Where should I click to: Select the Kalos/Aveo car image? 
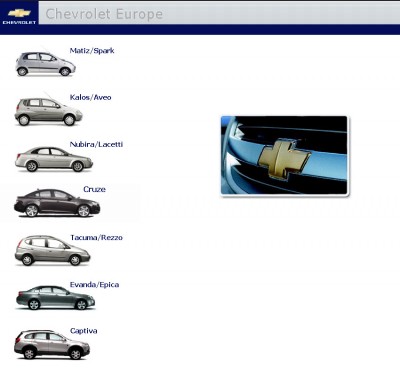pyautogui.click(x=48, y=110)
